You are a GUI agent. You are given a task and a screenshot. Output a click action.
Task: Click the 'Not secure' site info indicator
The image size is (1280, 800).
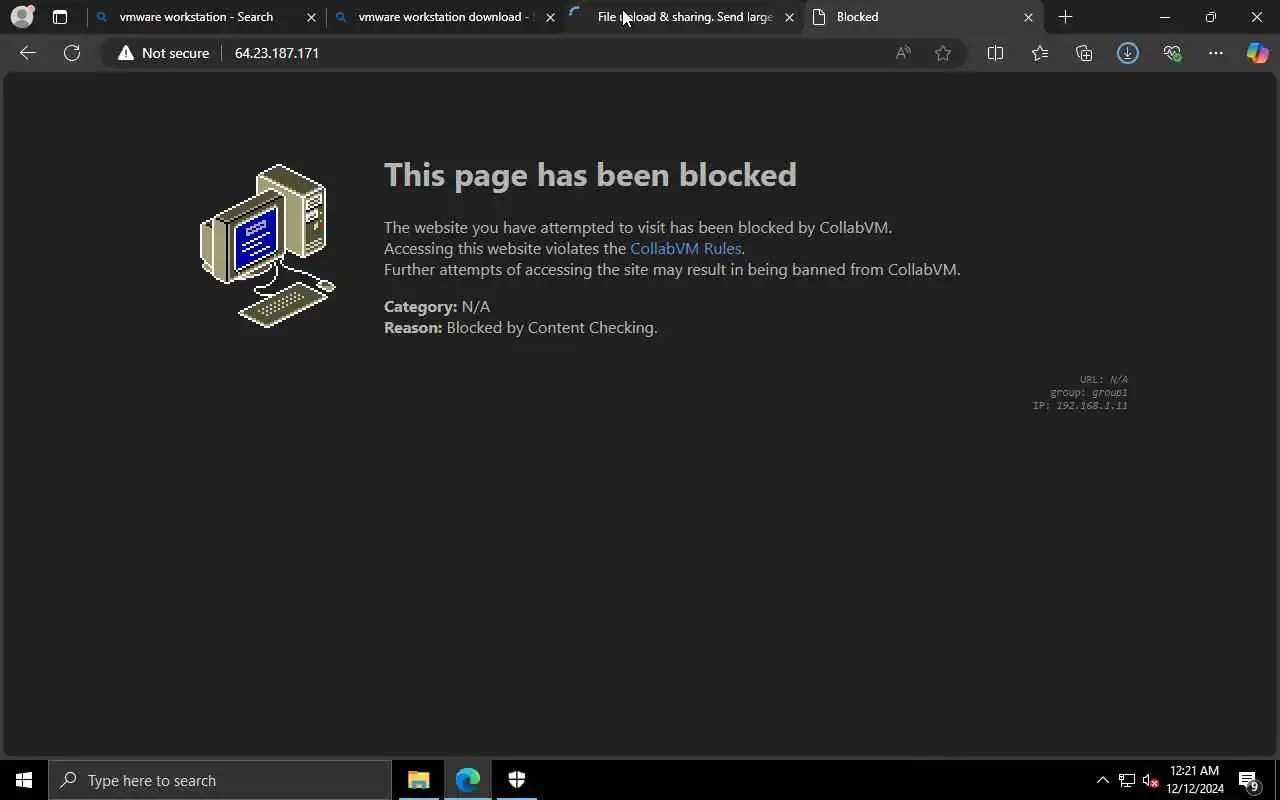pos(164,53)
